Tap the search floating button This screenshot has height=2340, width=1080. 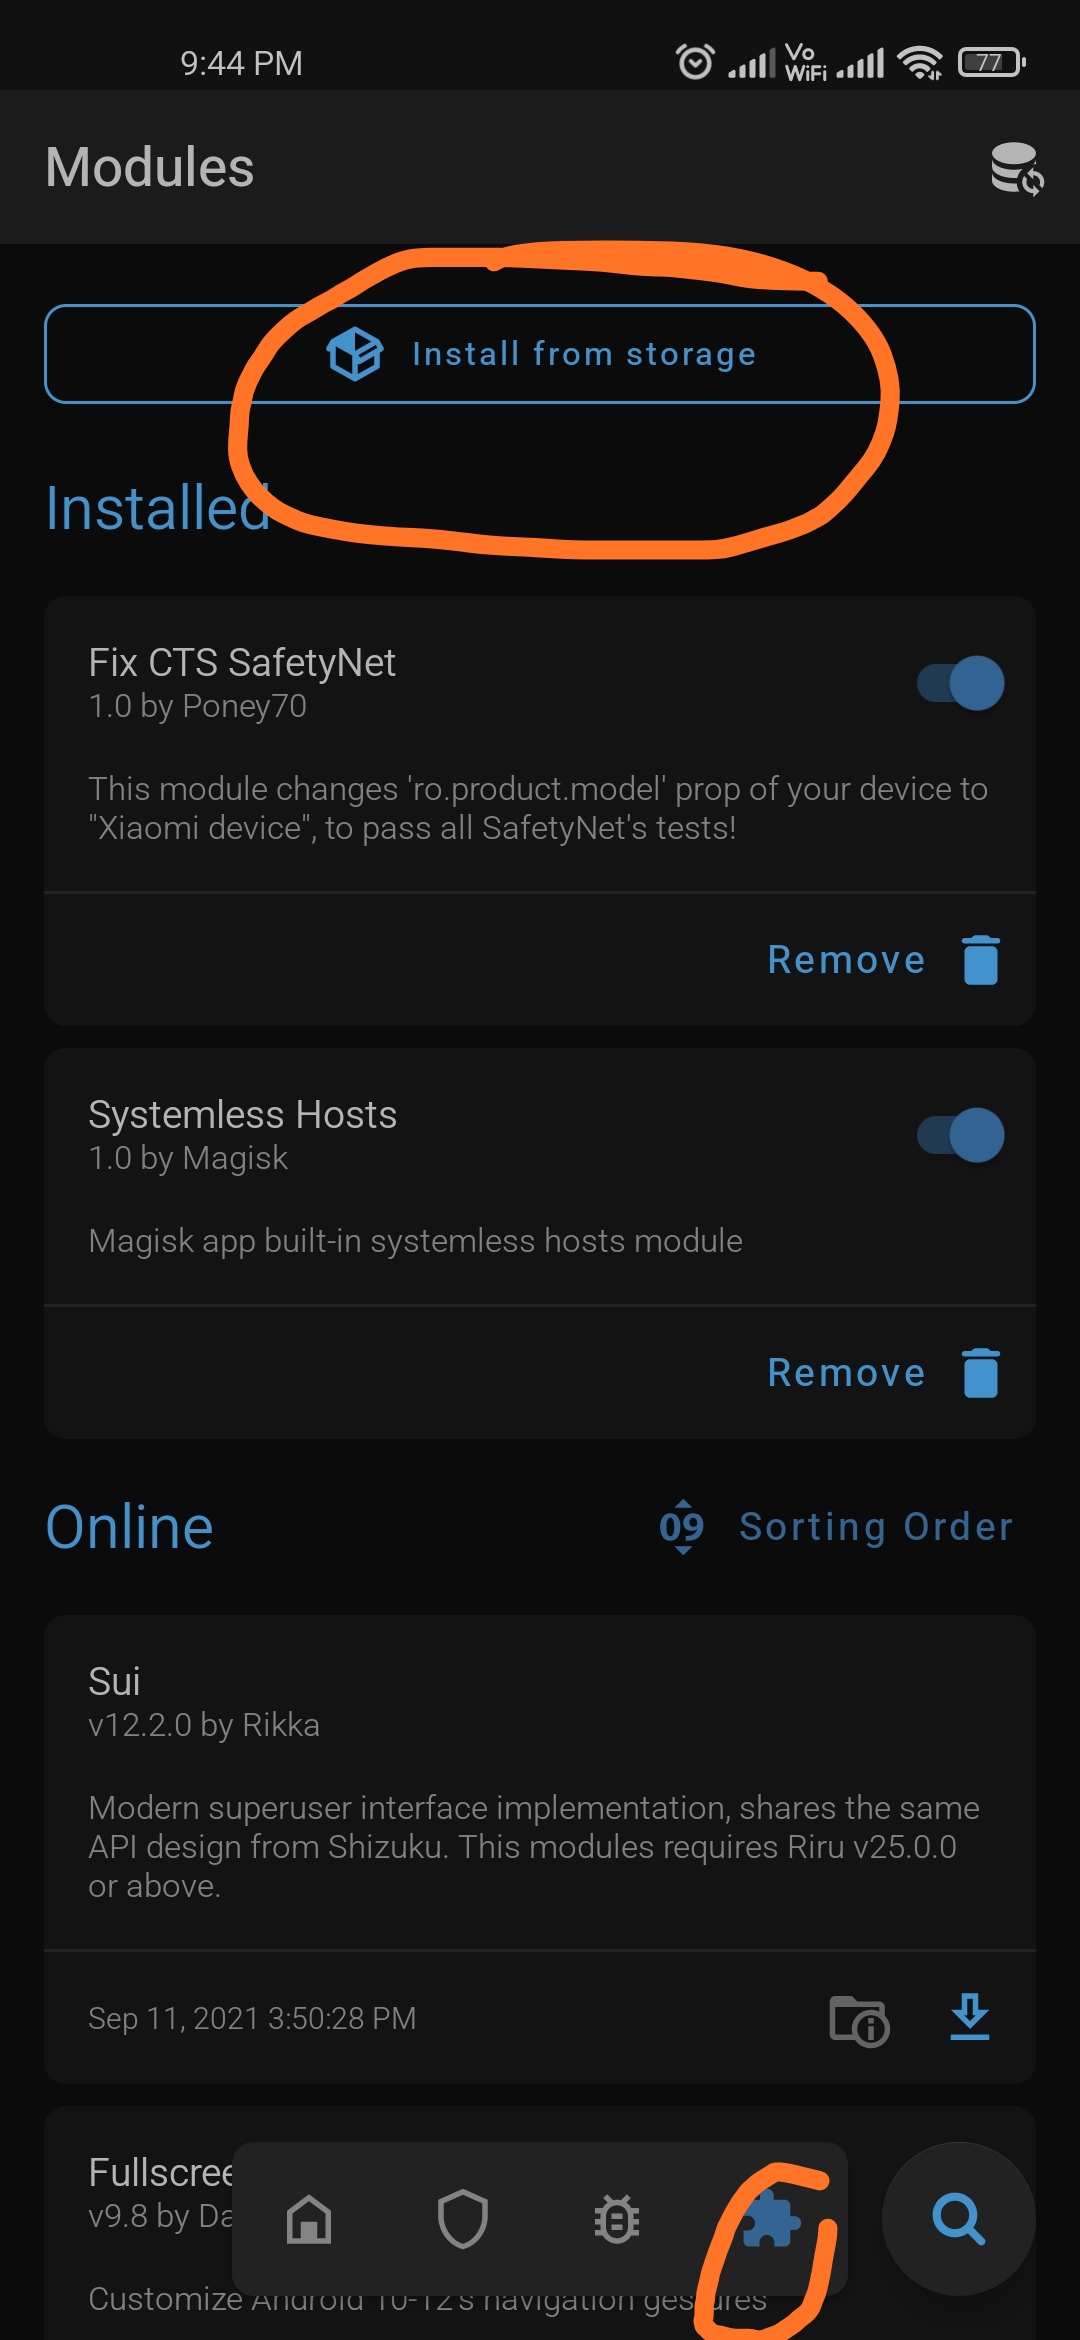958,2219
